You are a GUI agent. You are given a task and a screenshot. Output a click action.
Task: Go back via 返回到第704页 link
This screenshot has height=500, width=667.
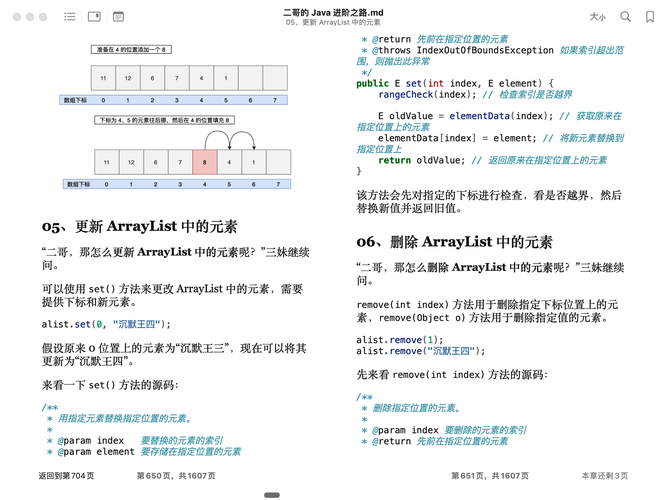(66, 476)
